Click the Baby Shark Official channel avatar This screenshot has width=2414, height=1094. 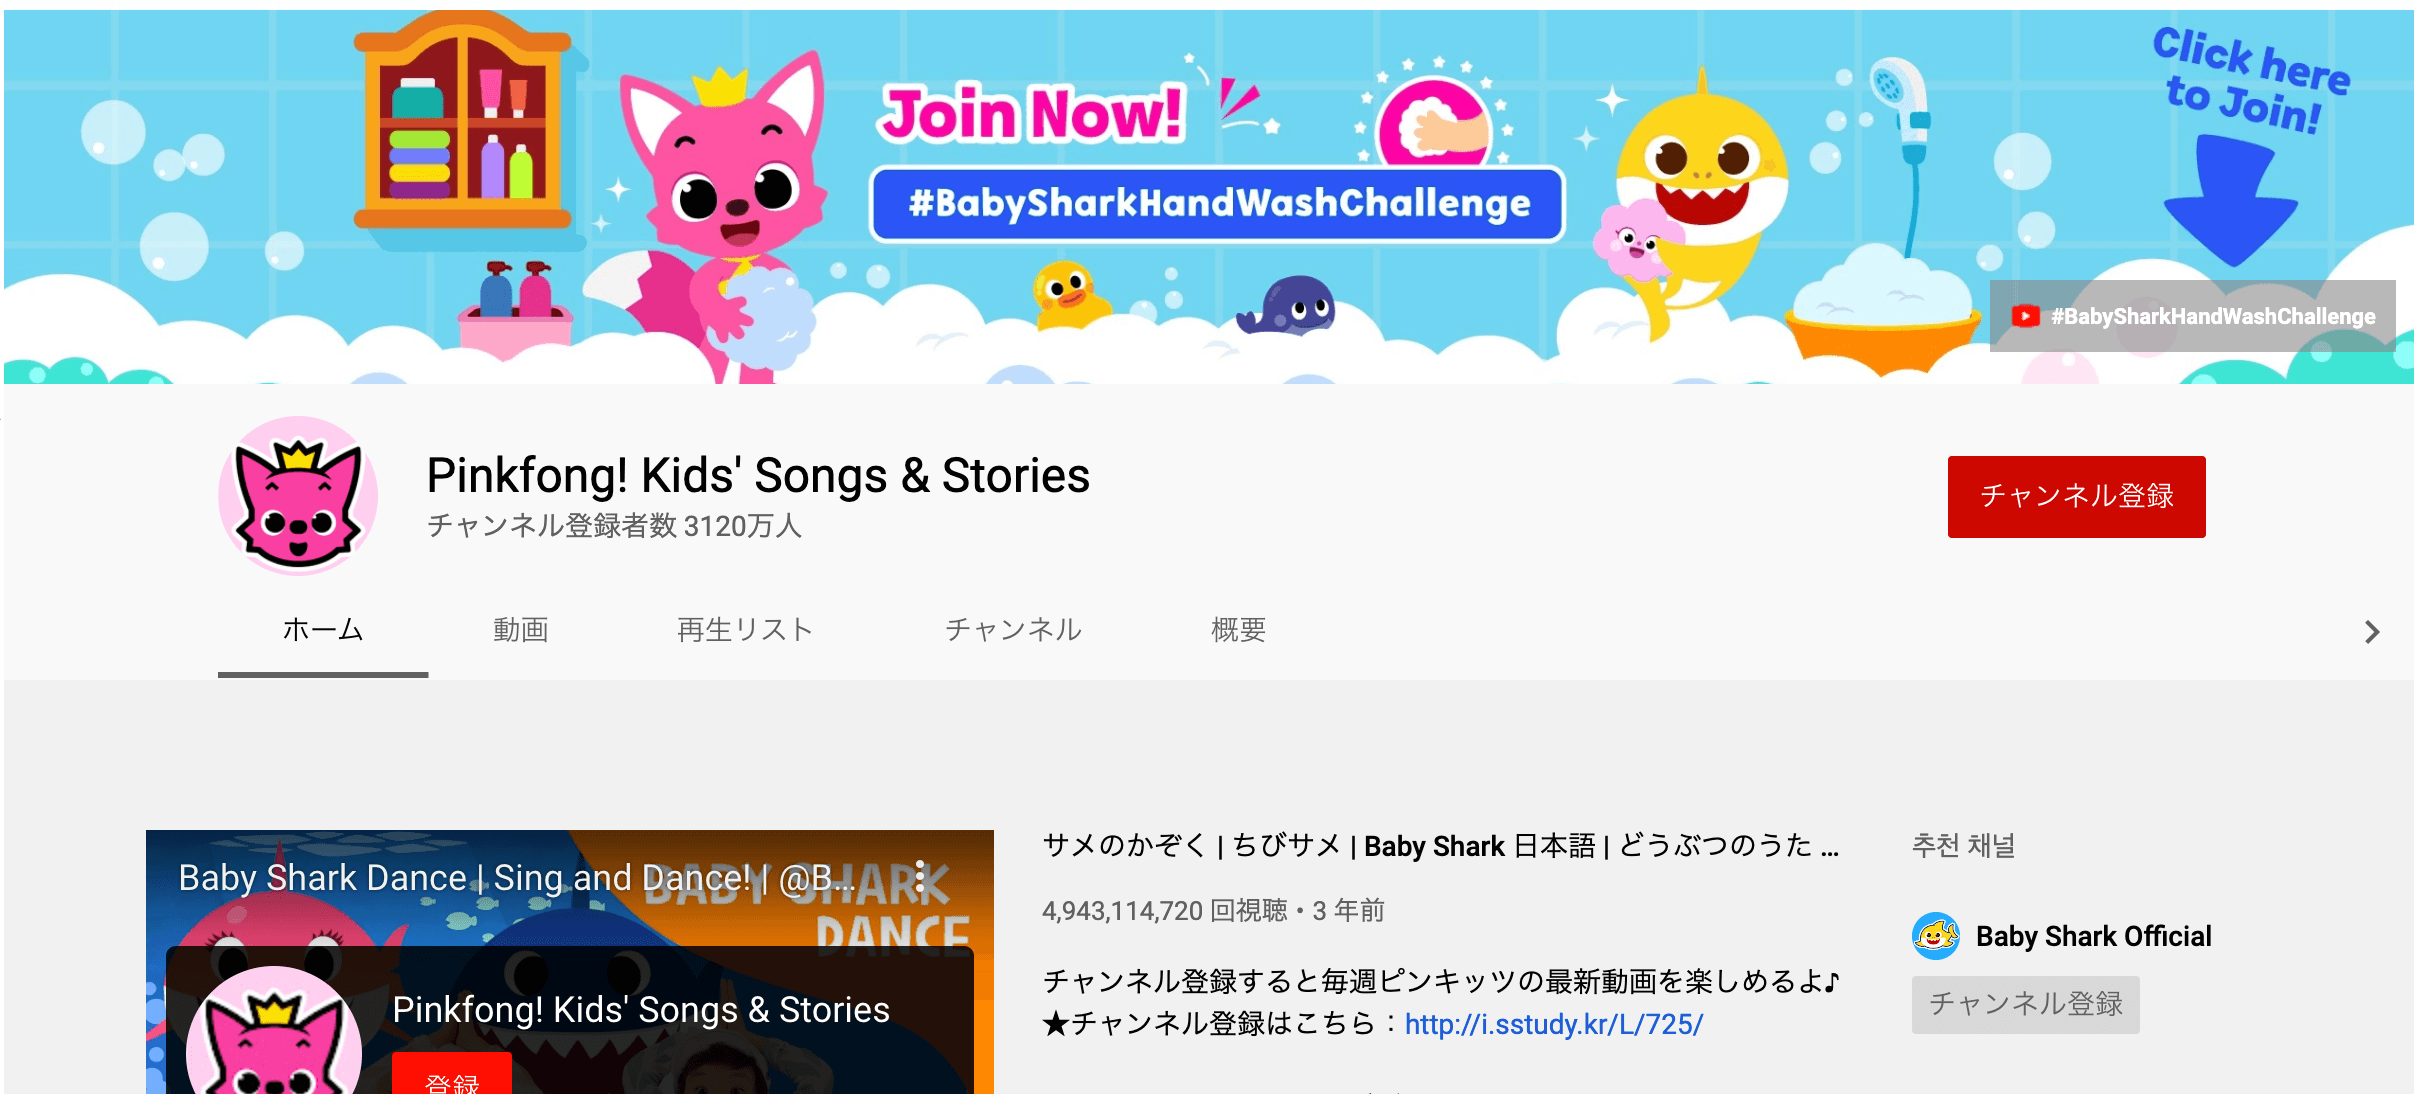tap(1936, 936)
